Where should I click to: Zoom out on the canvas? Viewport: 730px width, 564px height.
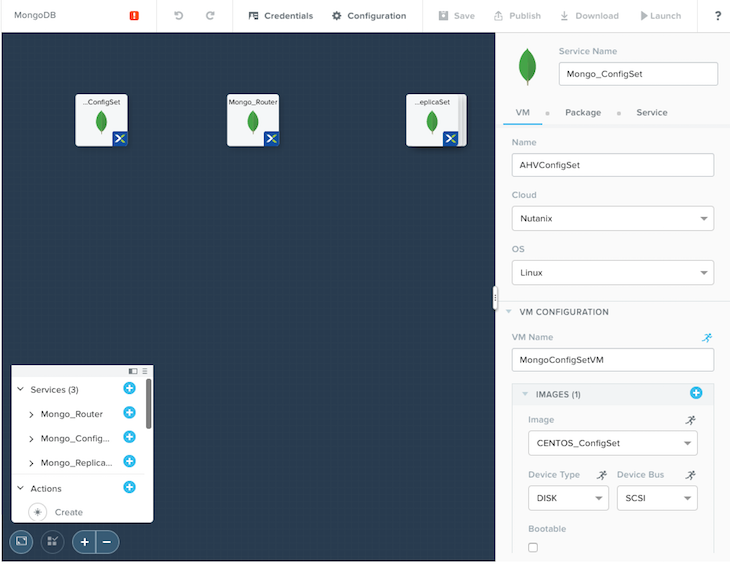point(108,542)
